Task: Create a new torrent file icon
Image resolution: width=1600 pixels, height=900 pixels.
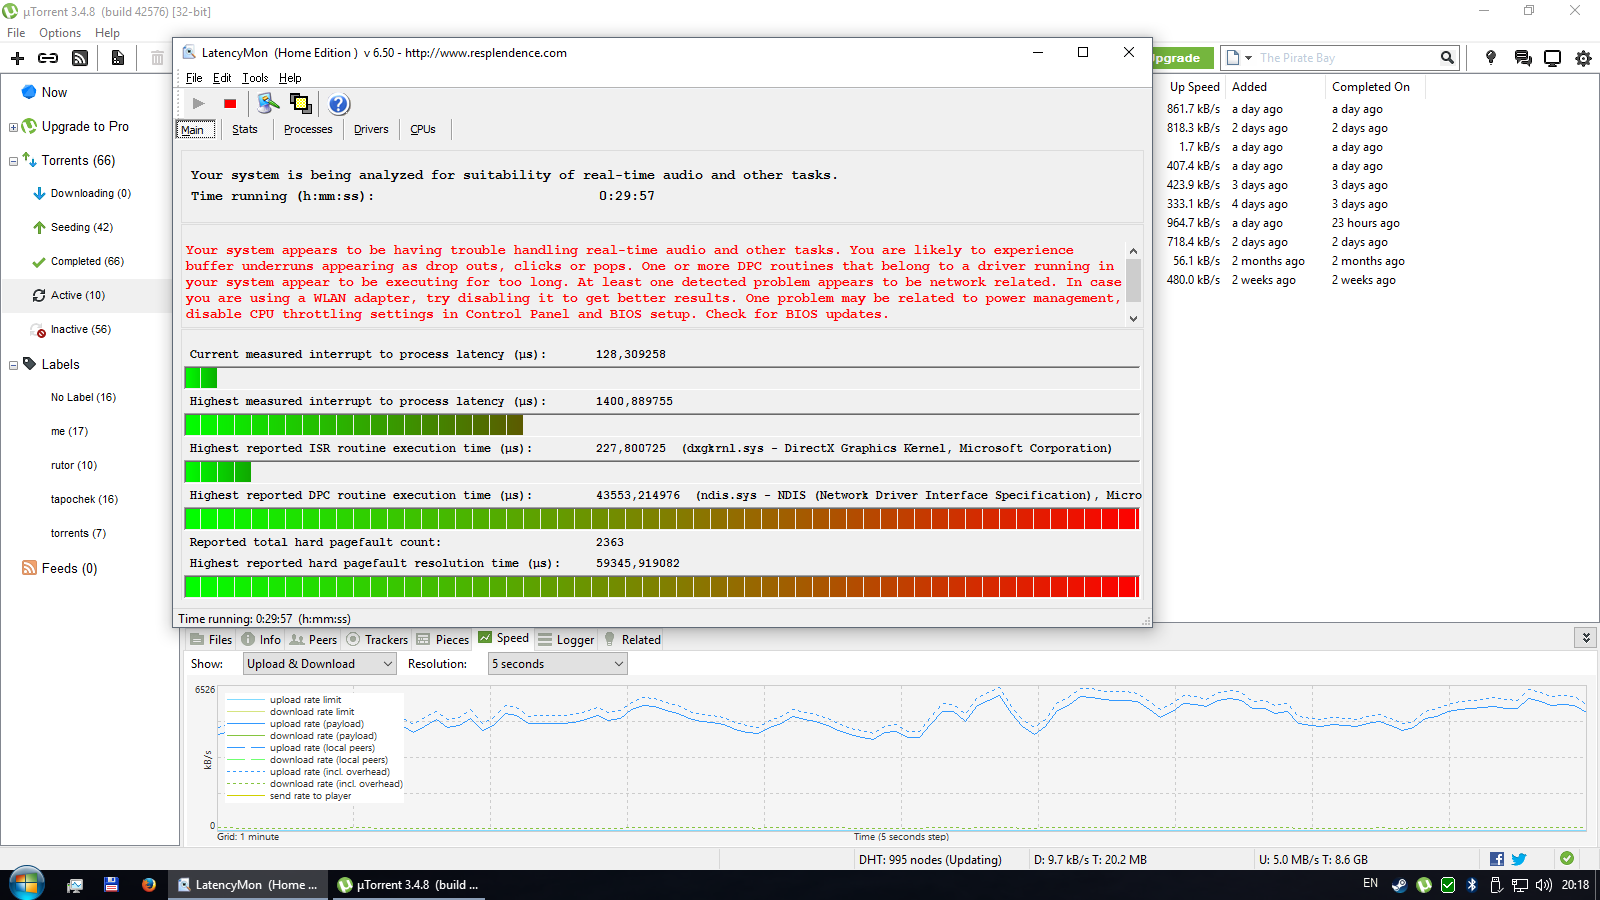Action: [118, 58]
